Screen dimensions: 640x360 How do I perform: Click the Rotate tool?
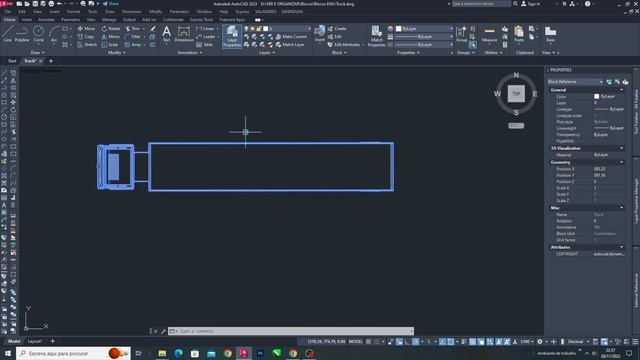pos(111,29)
